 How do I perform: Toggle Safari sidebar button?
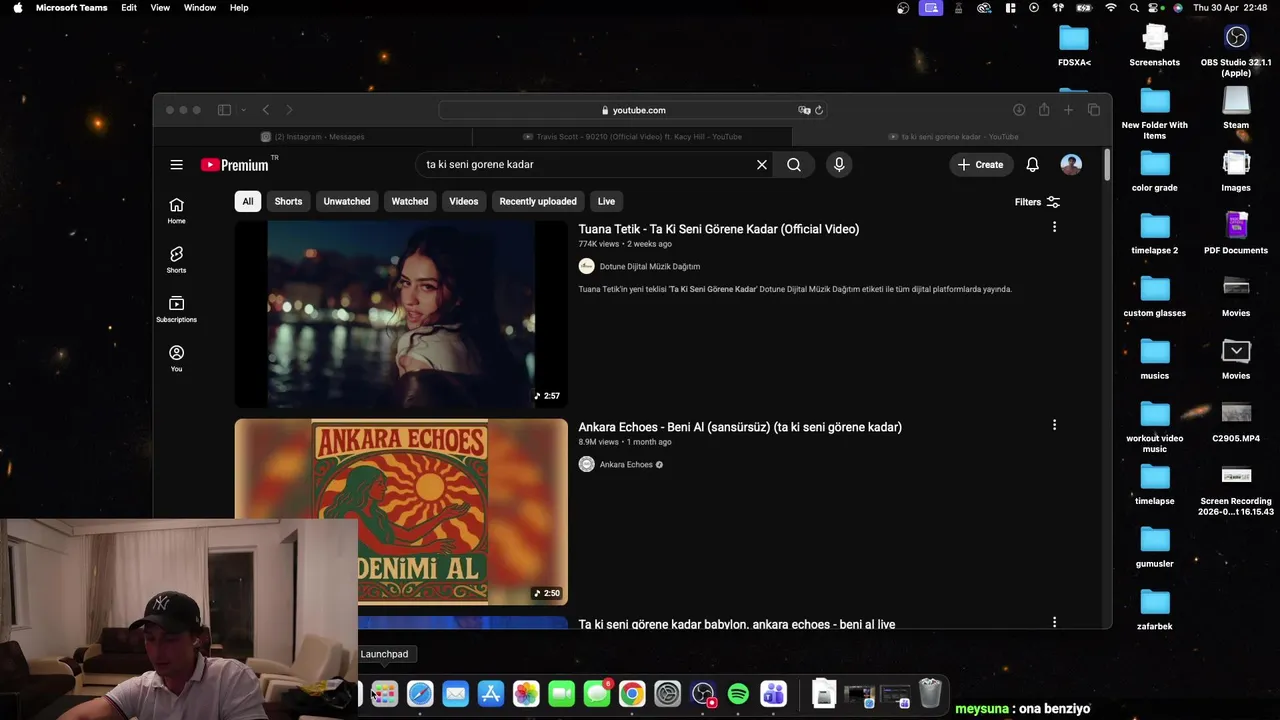pos(224,110)
